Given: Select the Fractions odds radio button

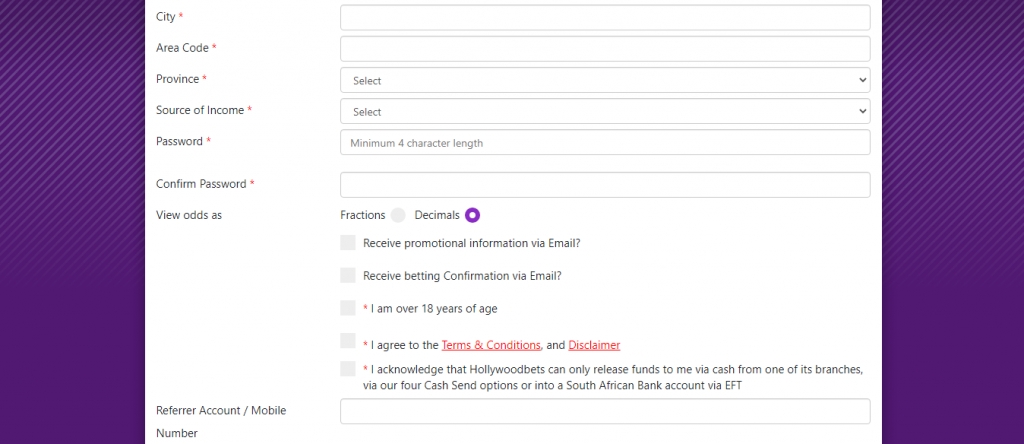Looking at the screenshot, I should [398, 215].
